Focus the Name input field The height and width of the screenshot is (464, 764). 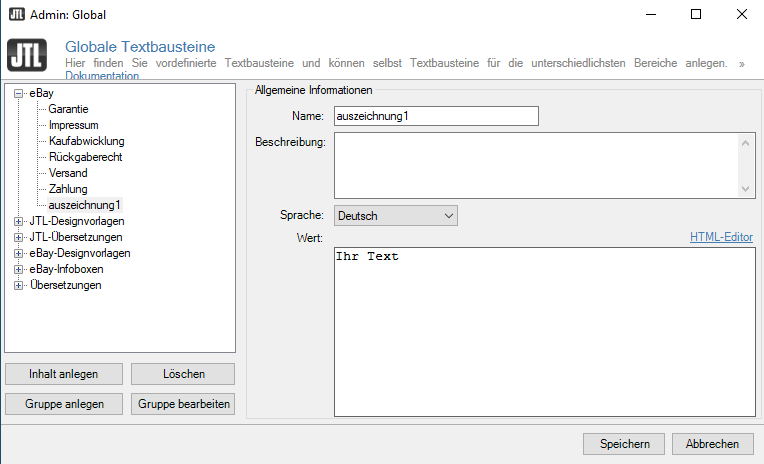pyautogui.click(x=436, y=116)
